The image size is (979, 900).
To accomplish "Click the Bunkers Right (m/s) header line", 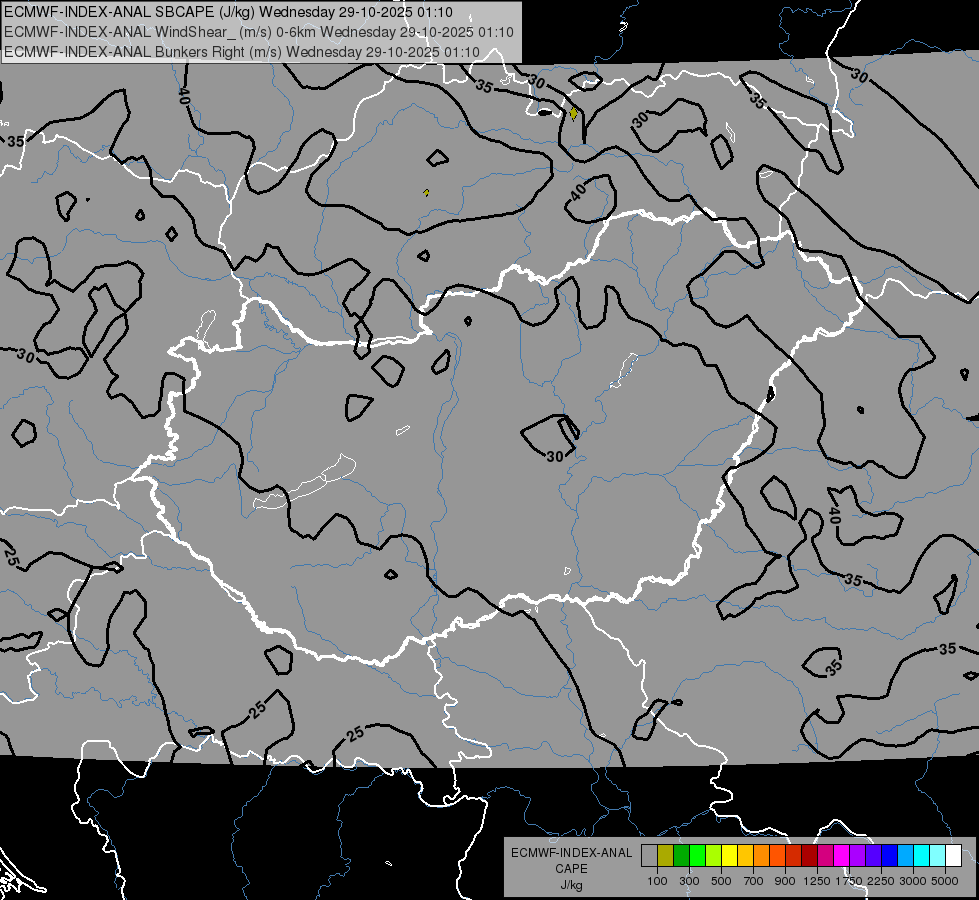I will coord(242,52).
